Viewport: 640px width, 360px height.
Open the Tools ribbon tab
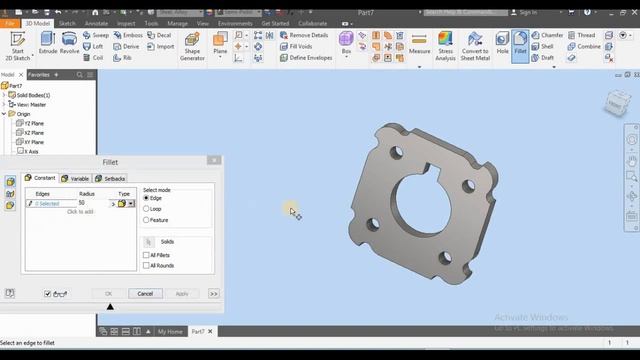coord(151,24)
